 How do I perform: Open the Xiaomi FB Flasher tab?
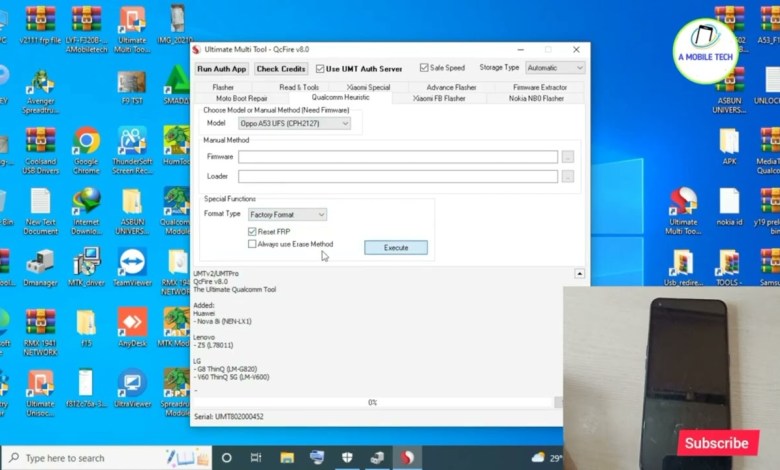[x=439, y=98]
